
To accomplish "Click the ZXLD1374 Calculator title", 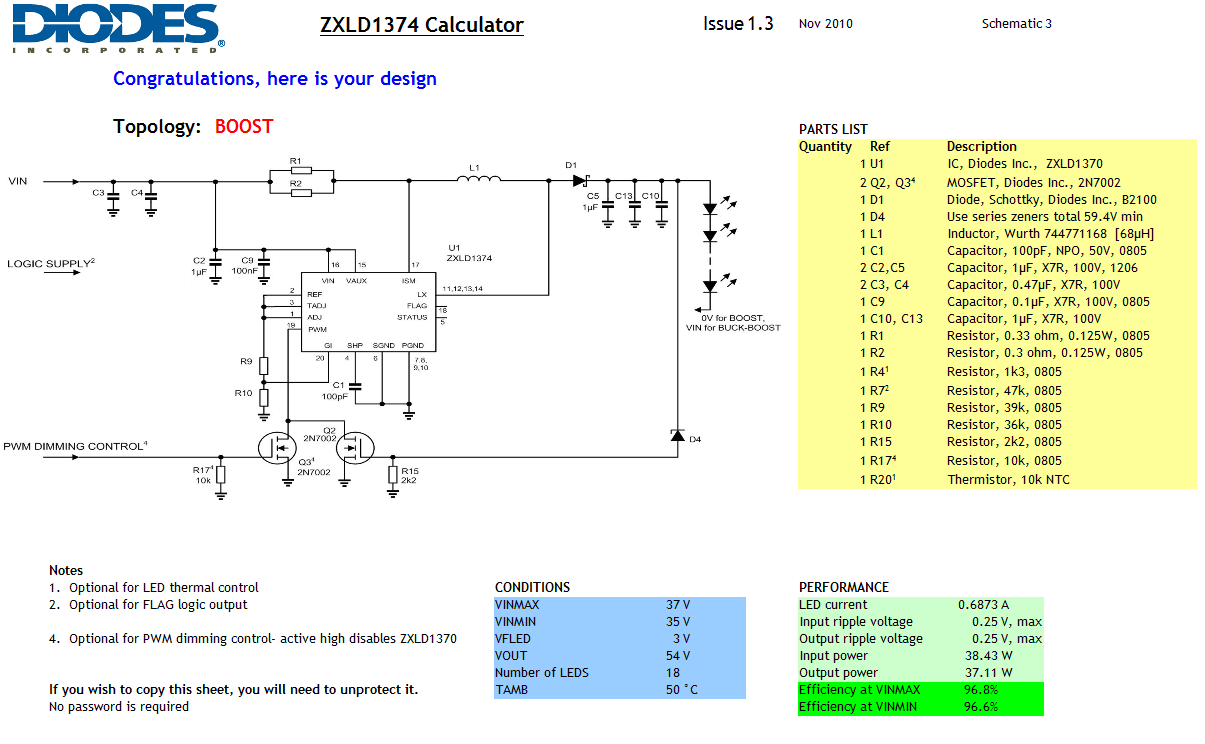I will tap(422, 25).
